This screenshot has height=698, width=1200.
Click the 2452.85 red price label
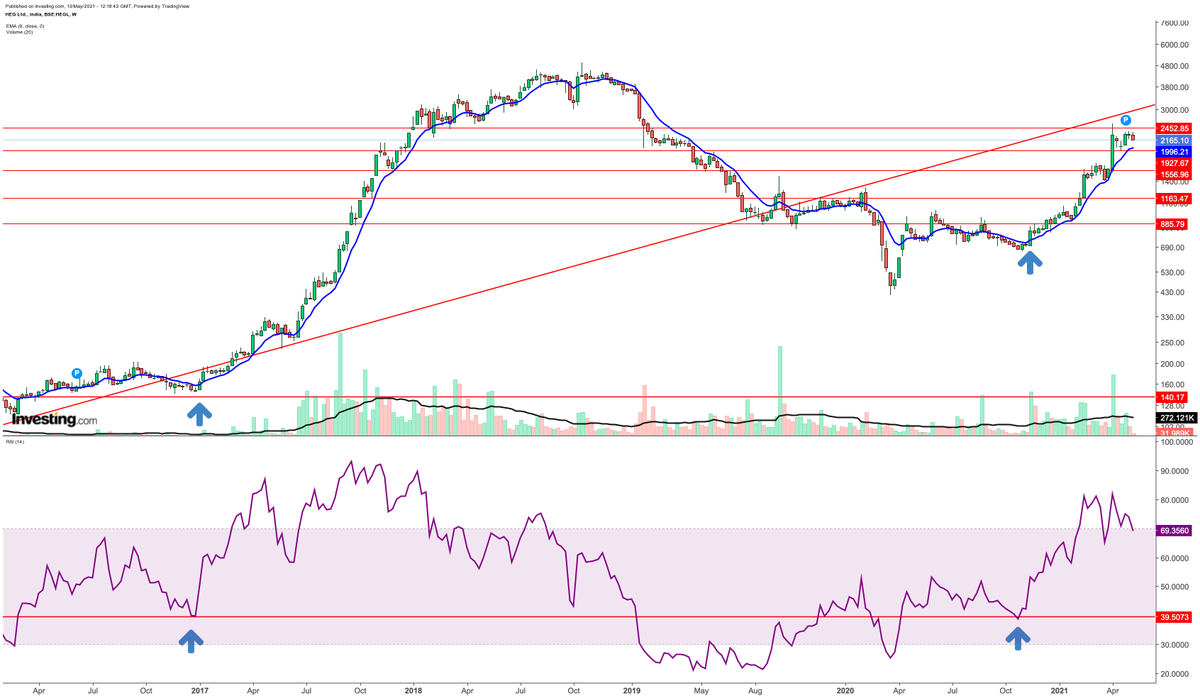point(1173,128)
